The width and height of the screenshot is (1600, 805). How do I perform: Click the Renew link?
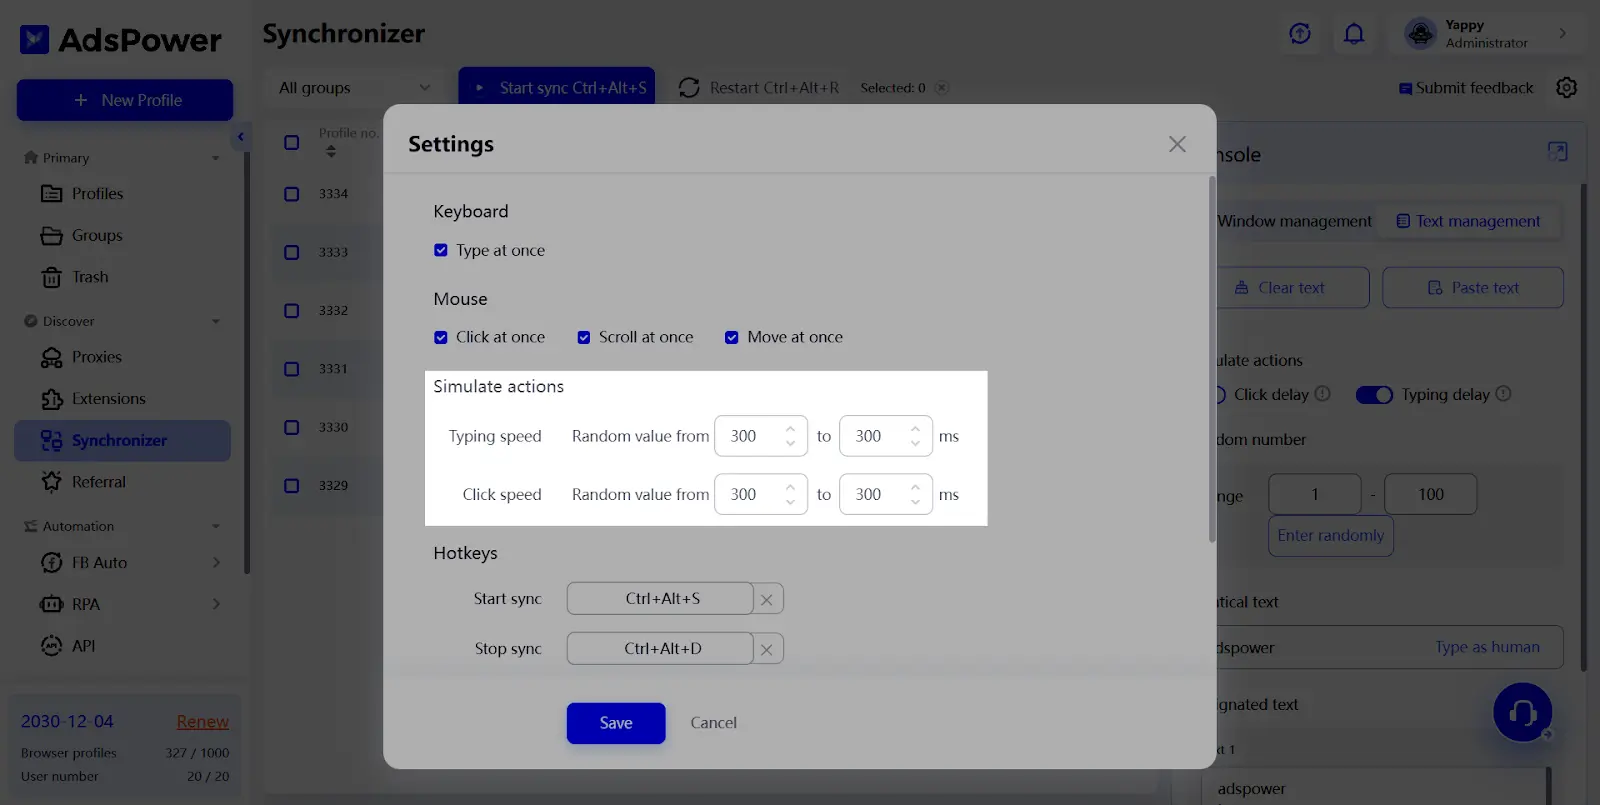pos(202,722)
